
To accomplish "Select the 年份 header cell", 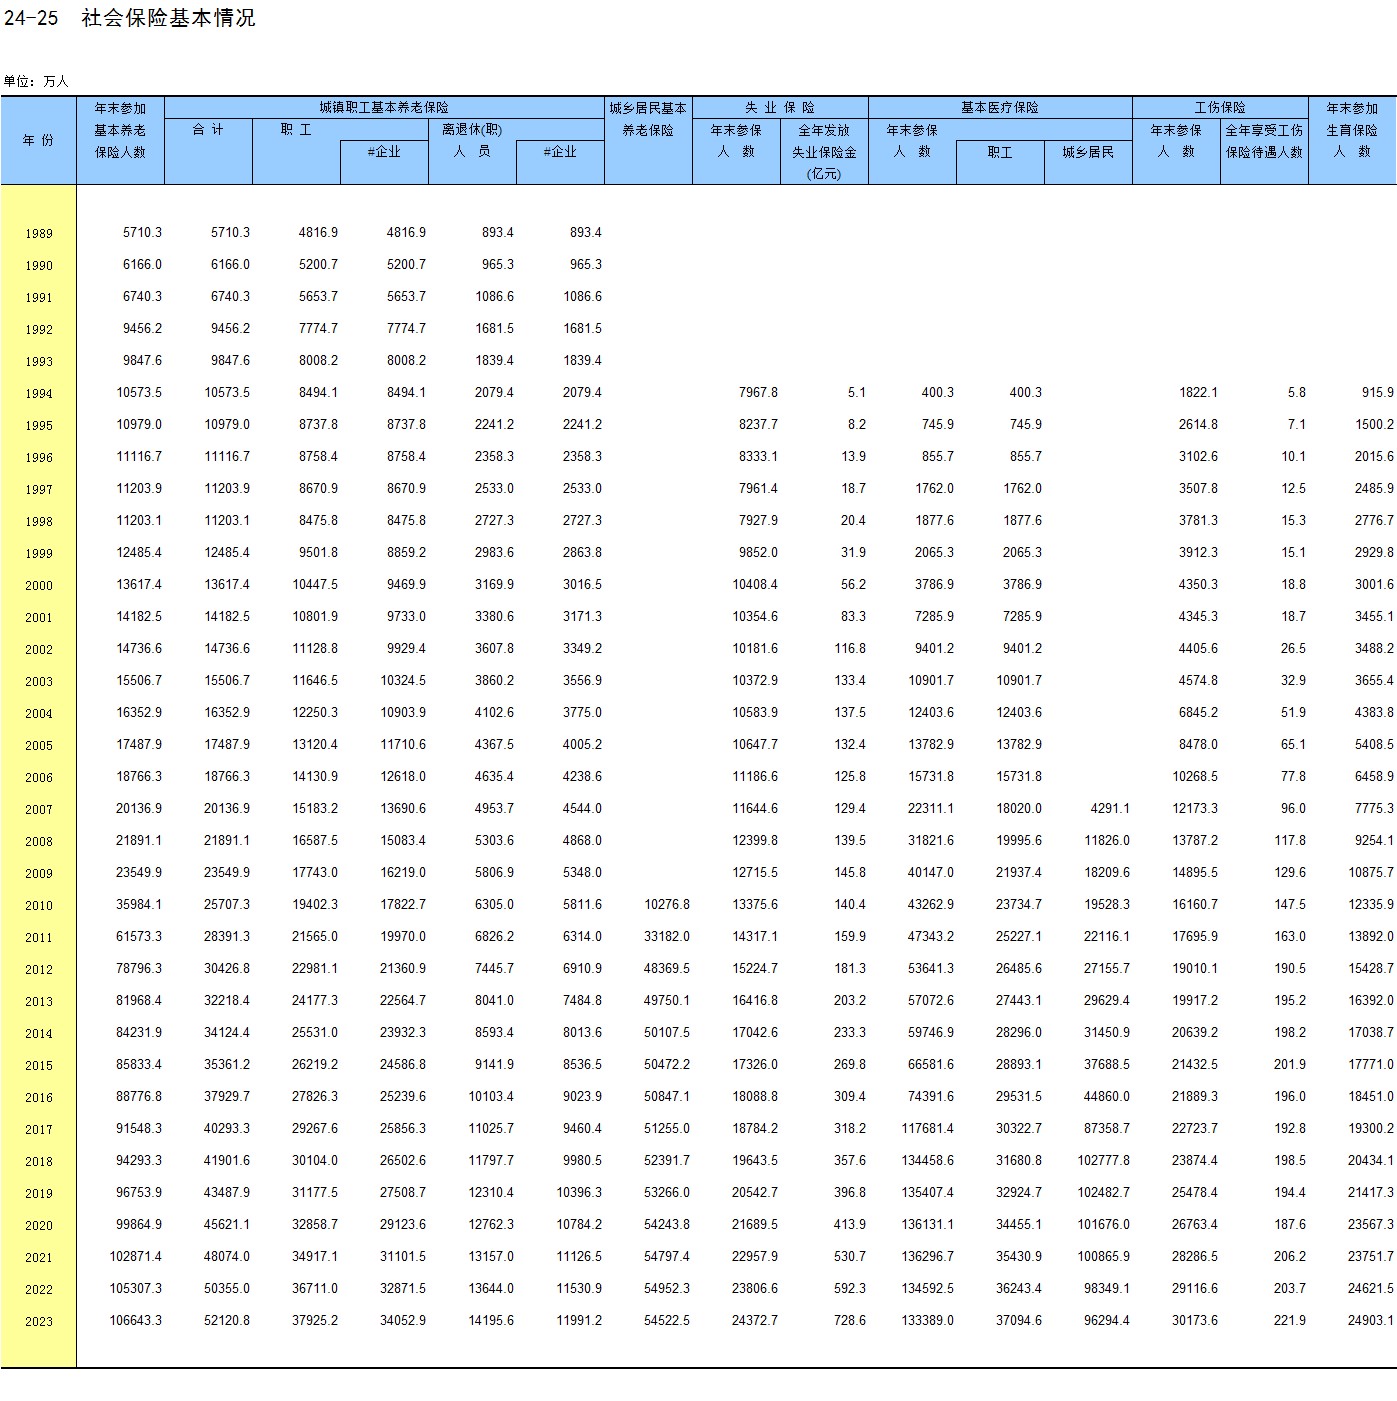I will tap(38, 141).
